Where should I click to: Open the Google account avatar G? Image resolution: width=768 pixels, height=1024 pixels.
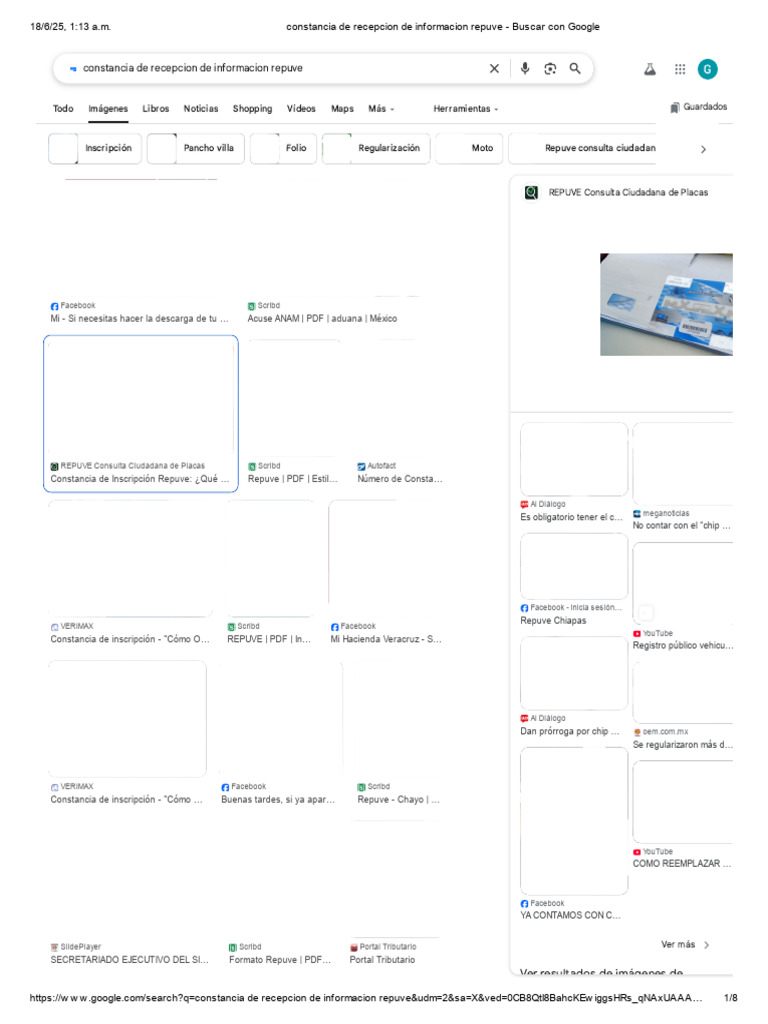pos(707,69)
